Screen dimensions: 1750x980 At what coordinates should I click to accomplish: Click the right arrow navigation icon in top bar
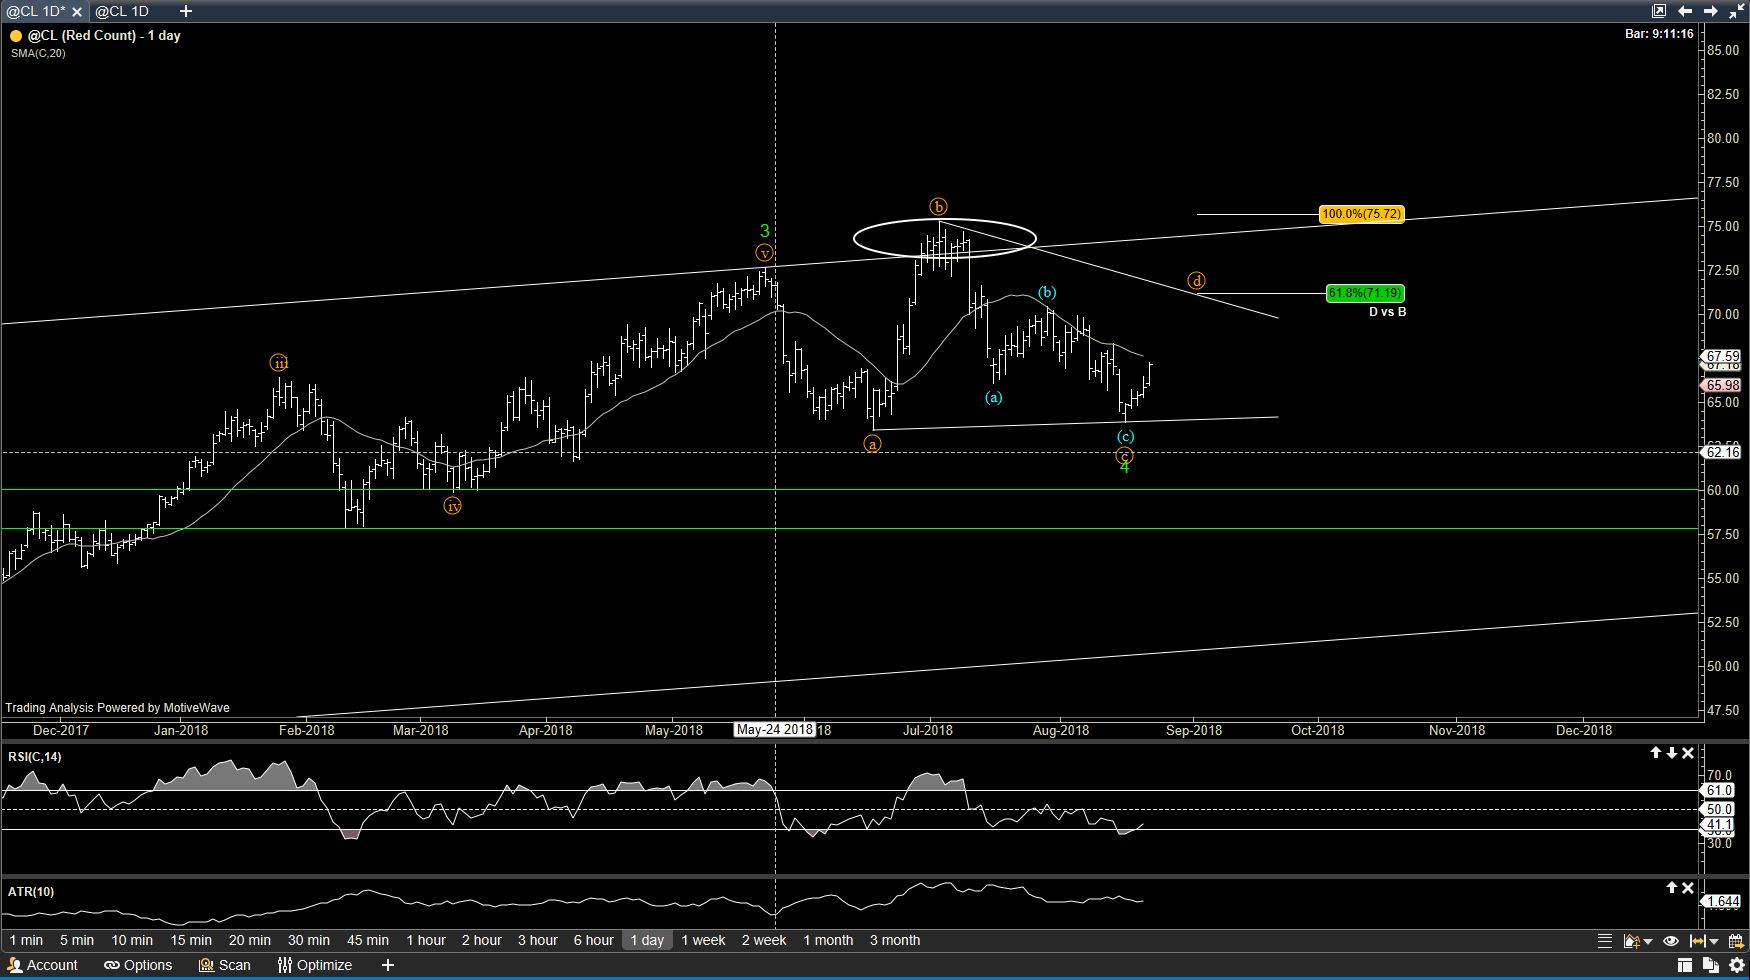click(x=1711, y=11)
